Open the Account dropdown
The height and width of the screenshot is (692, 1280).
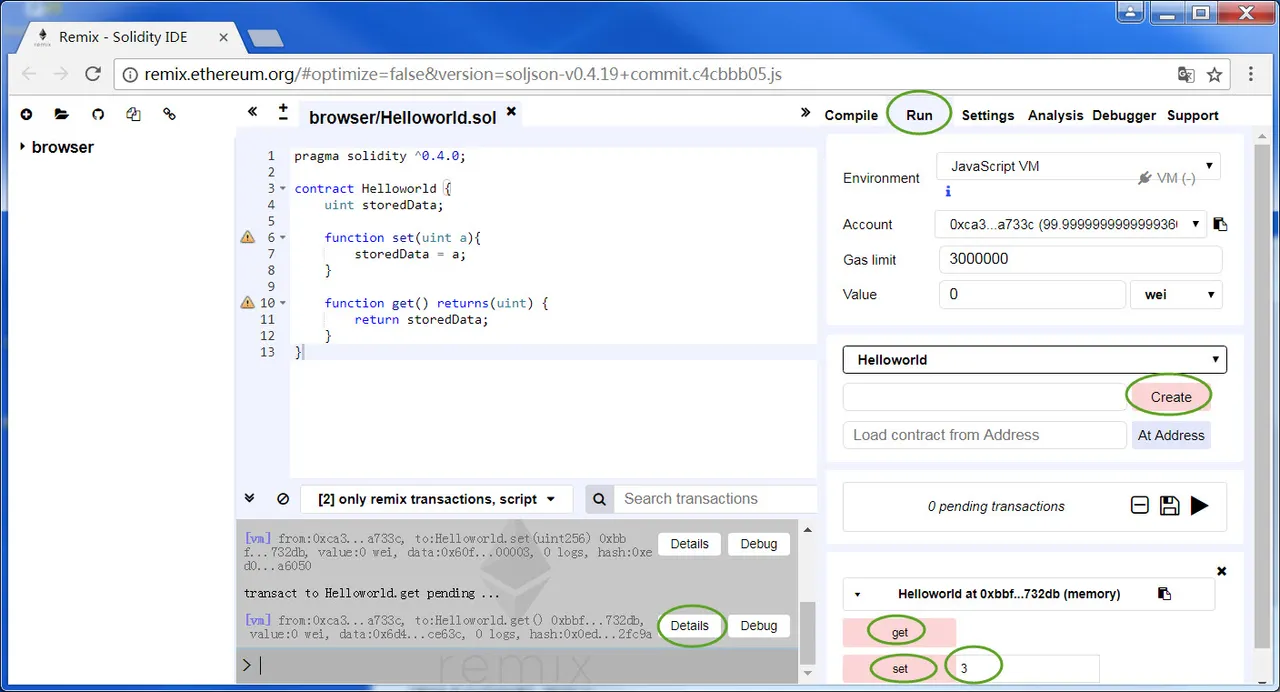pyautogui.click(x=1071, y=225)
